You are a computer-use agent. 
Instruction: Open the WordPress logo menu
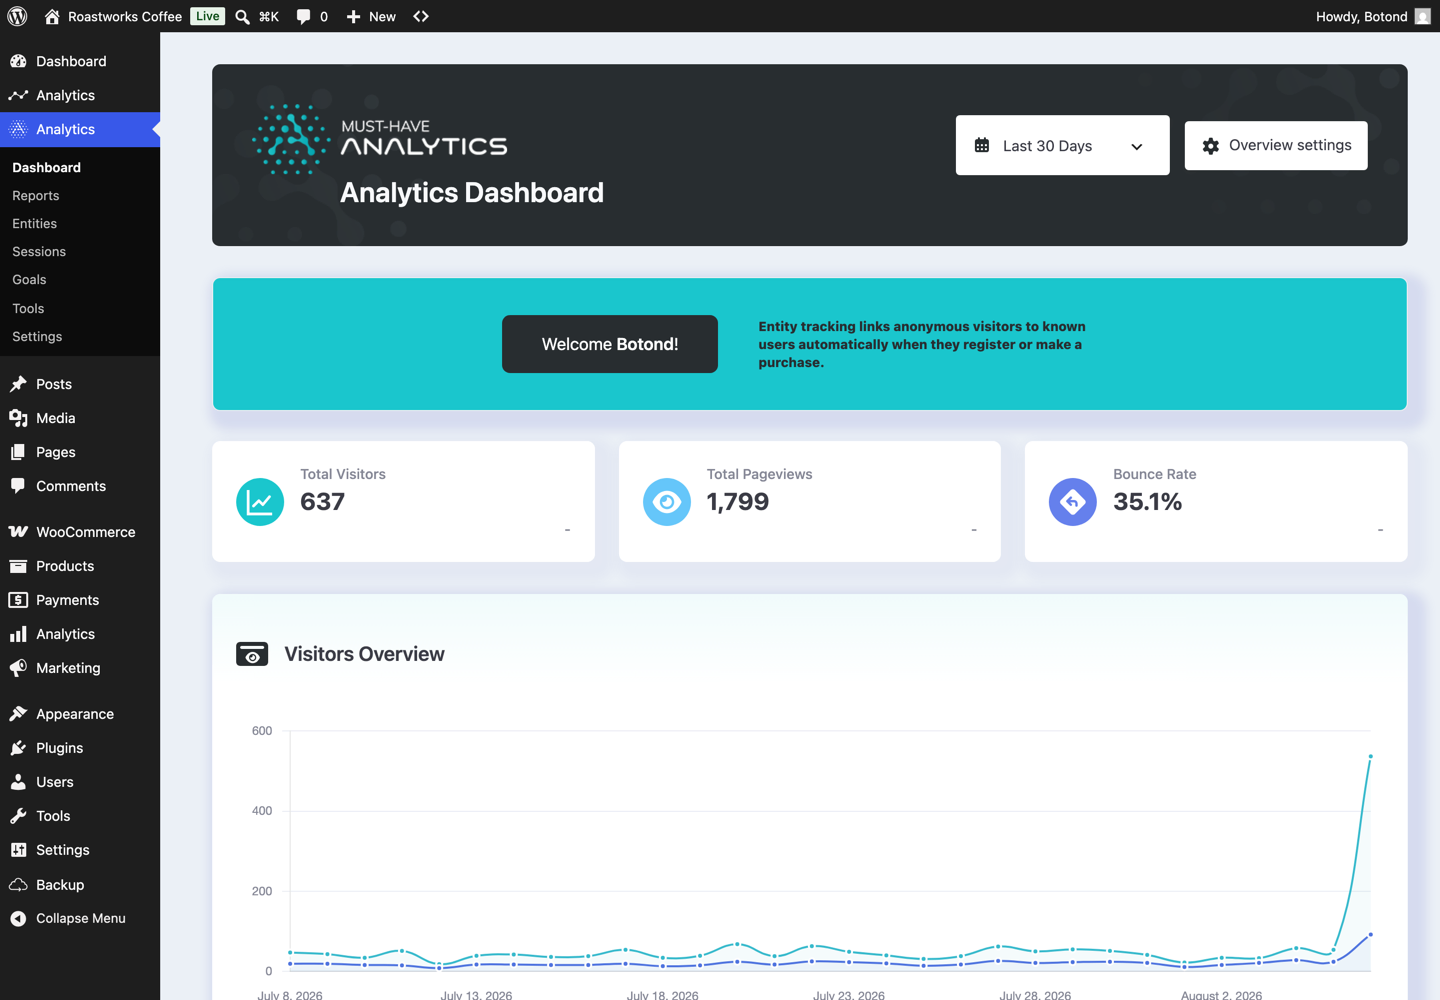click(17, 16)
